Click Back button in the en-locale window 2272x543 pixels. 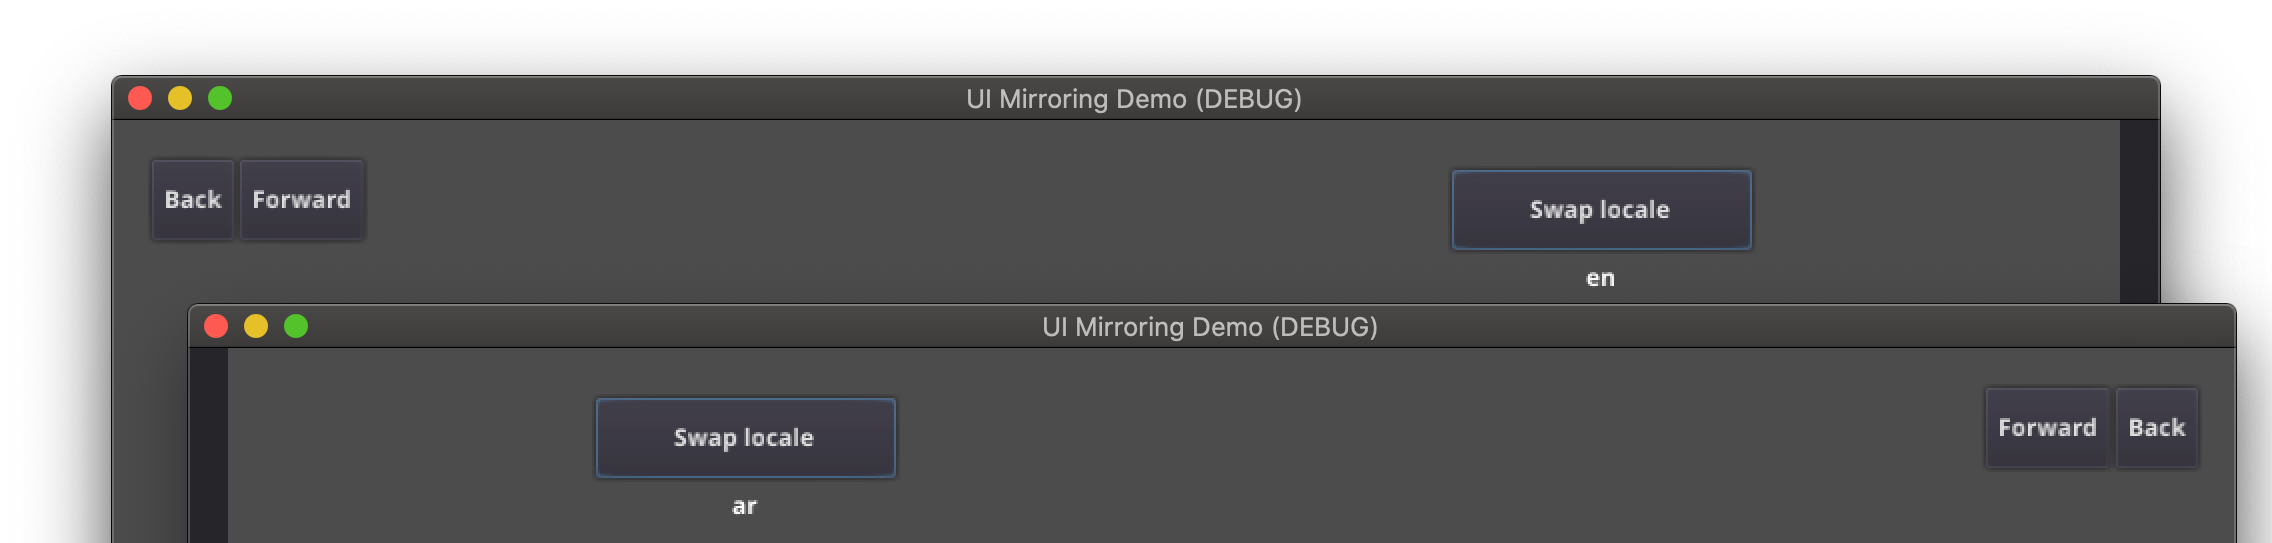193,200
